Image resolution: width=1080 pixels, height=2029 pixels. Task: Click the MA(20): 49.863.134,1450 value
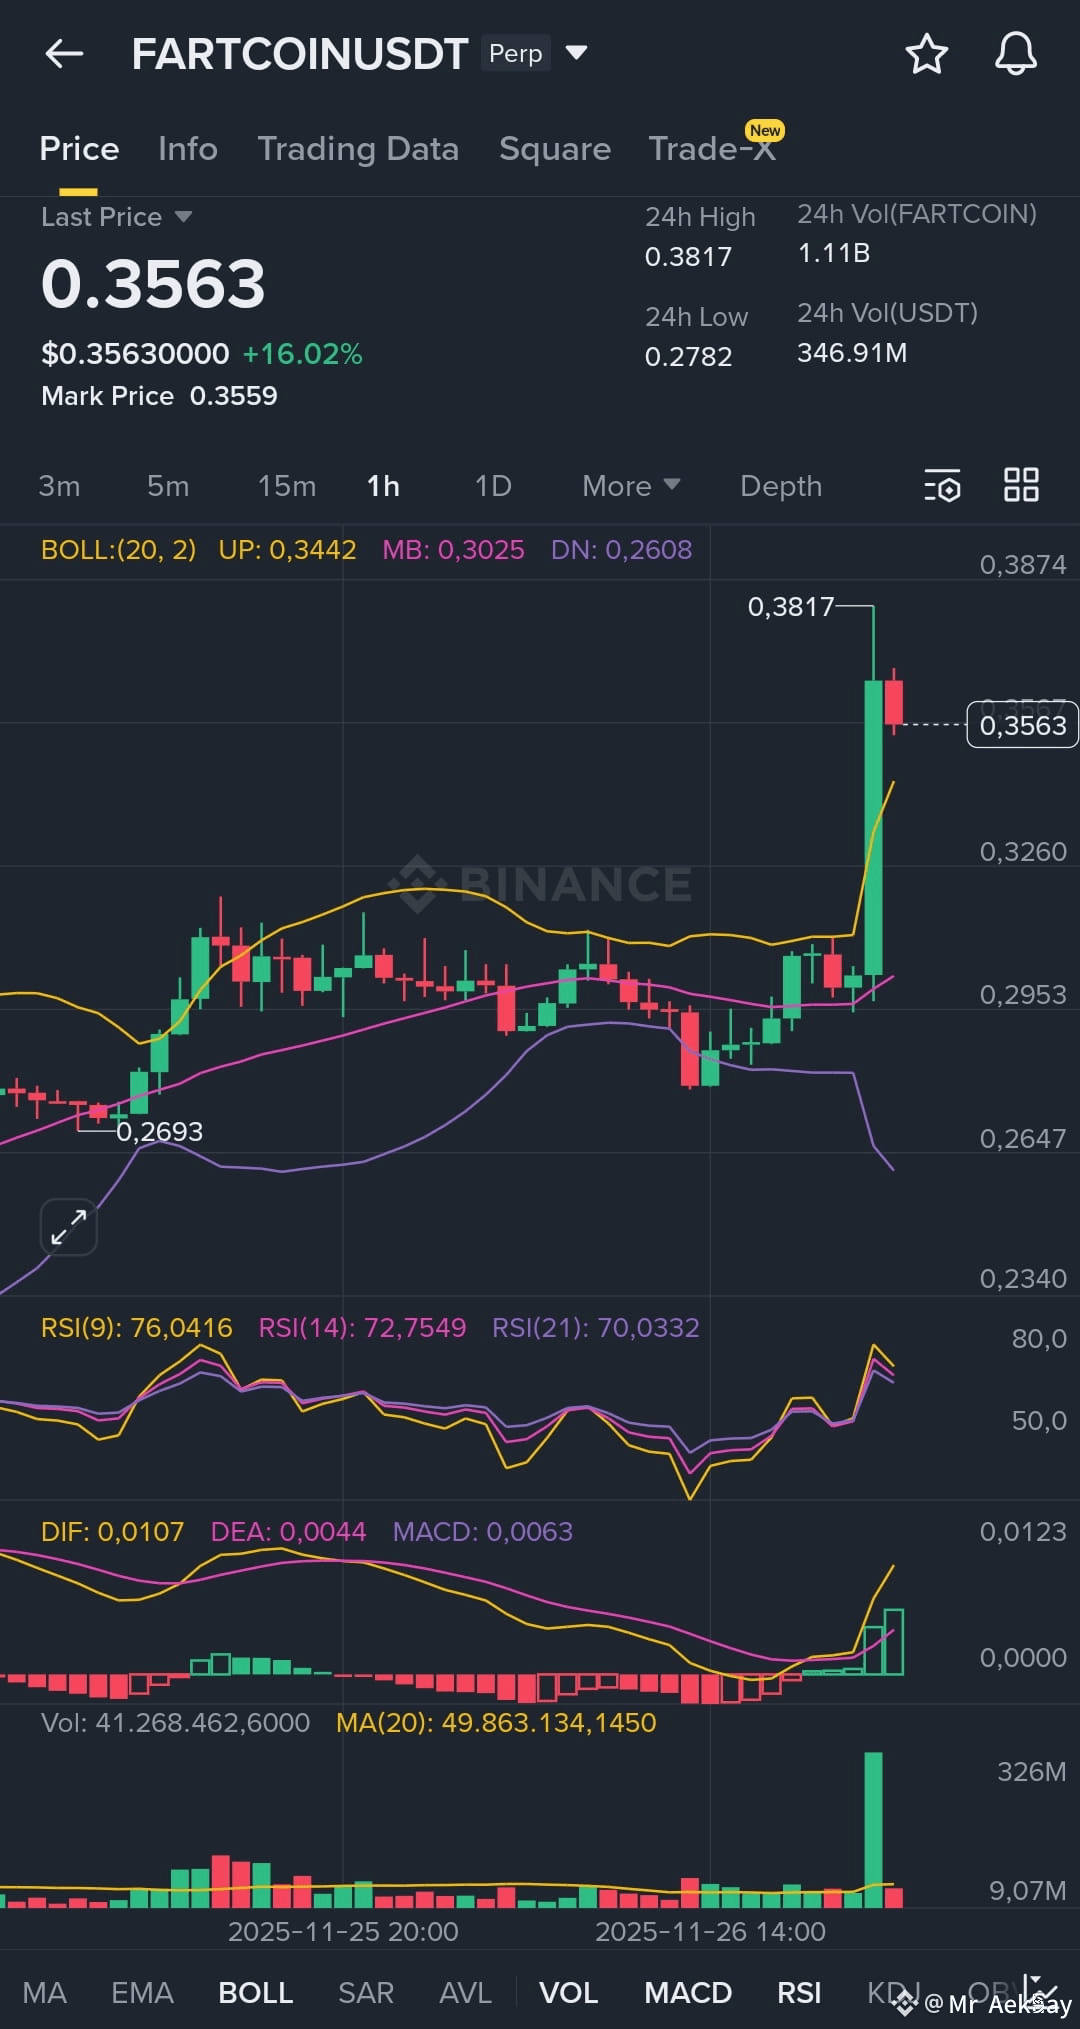point(496,1723)
